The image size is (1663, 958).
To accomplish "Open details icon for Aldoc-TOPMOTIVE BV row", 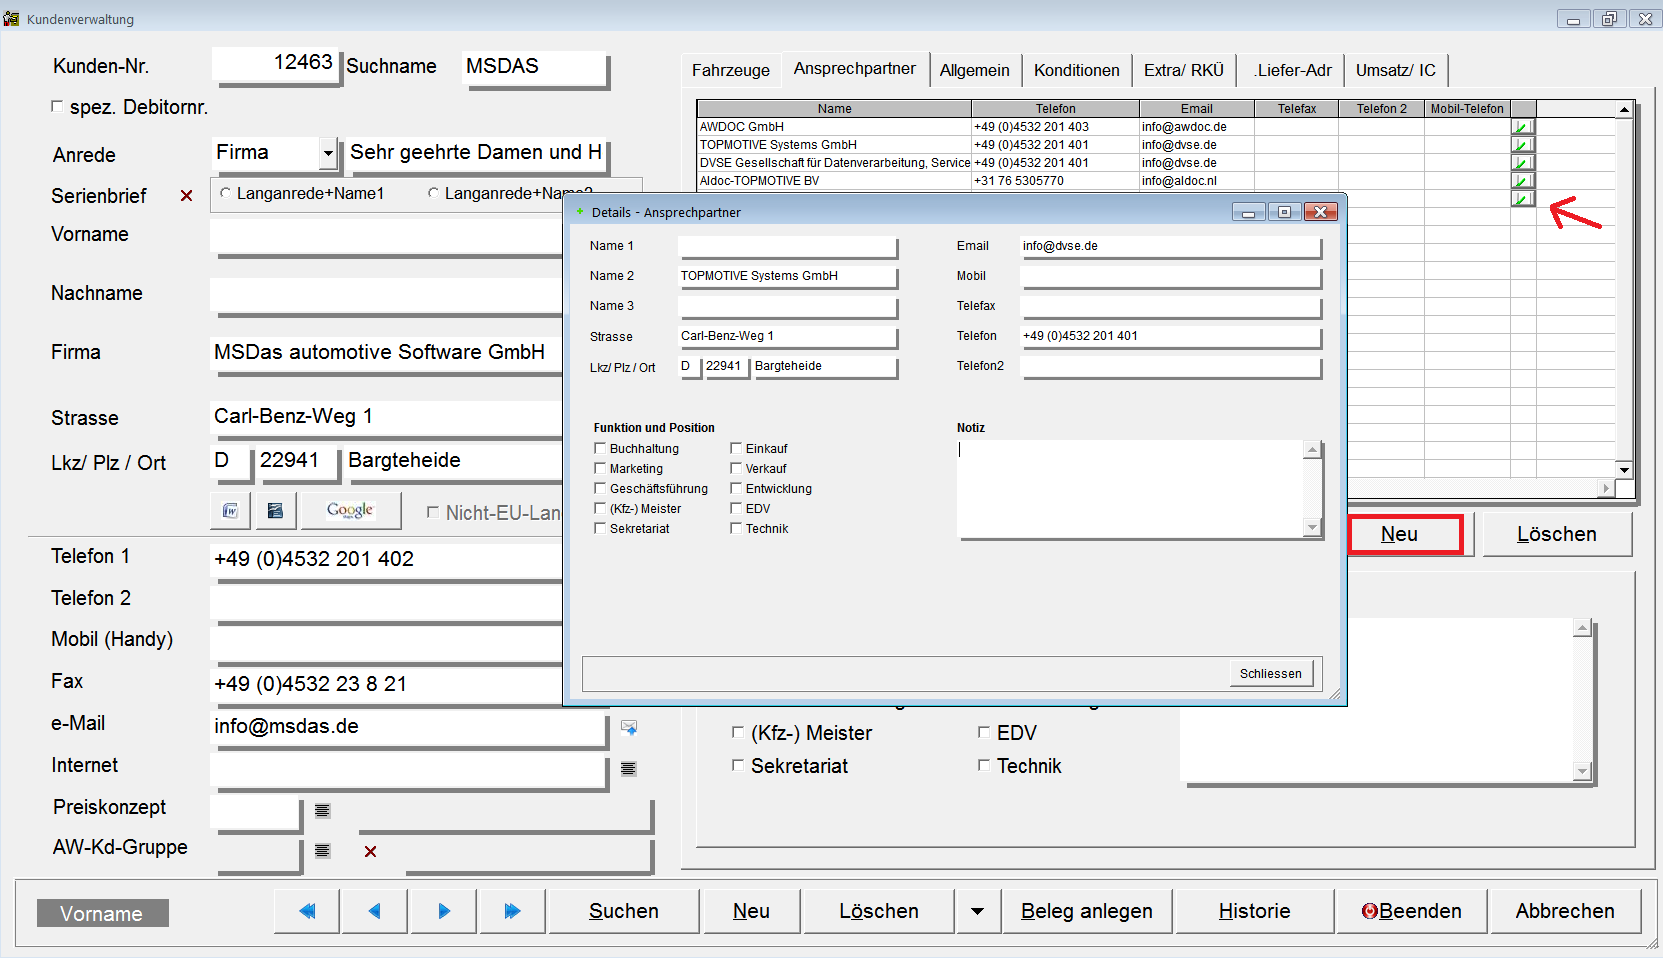I will tap(1523, 181).
